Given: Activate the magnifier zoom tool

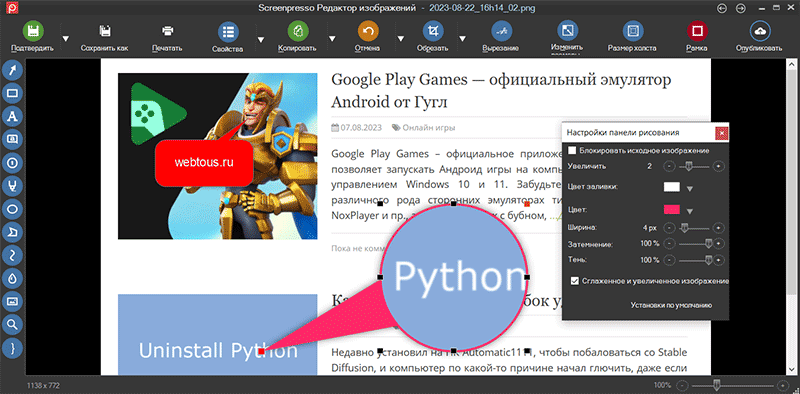Looking at the screenshot, I should 13,325.
